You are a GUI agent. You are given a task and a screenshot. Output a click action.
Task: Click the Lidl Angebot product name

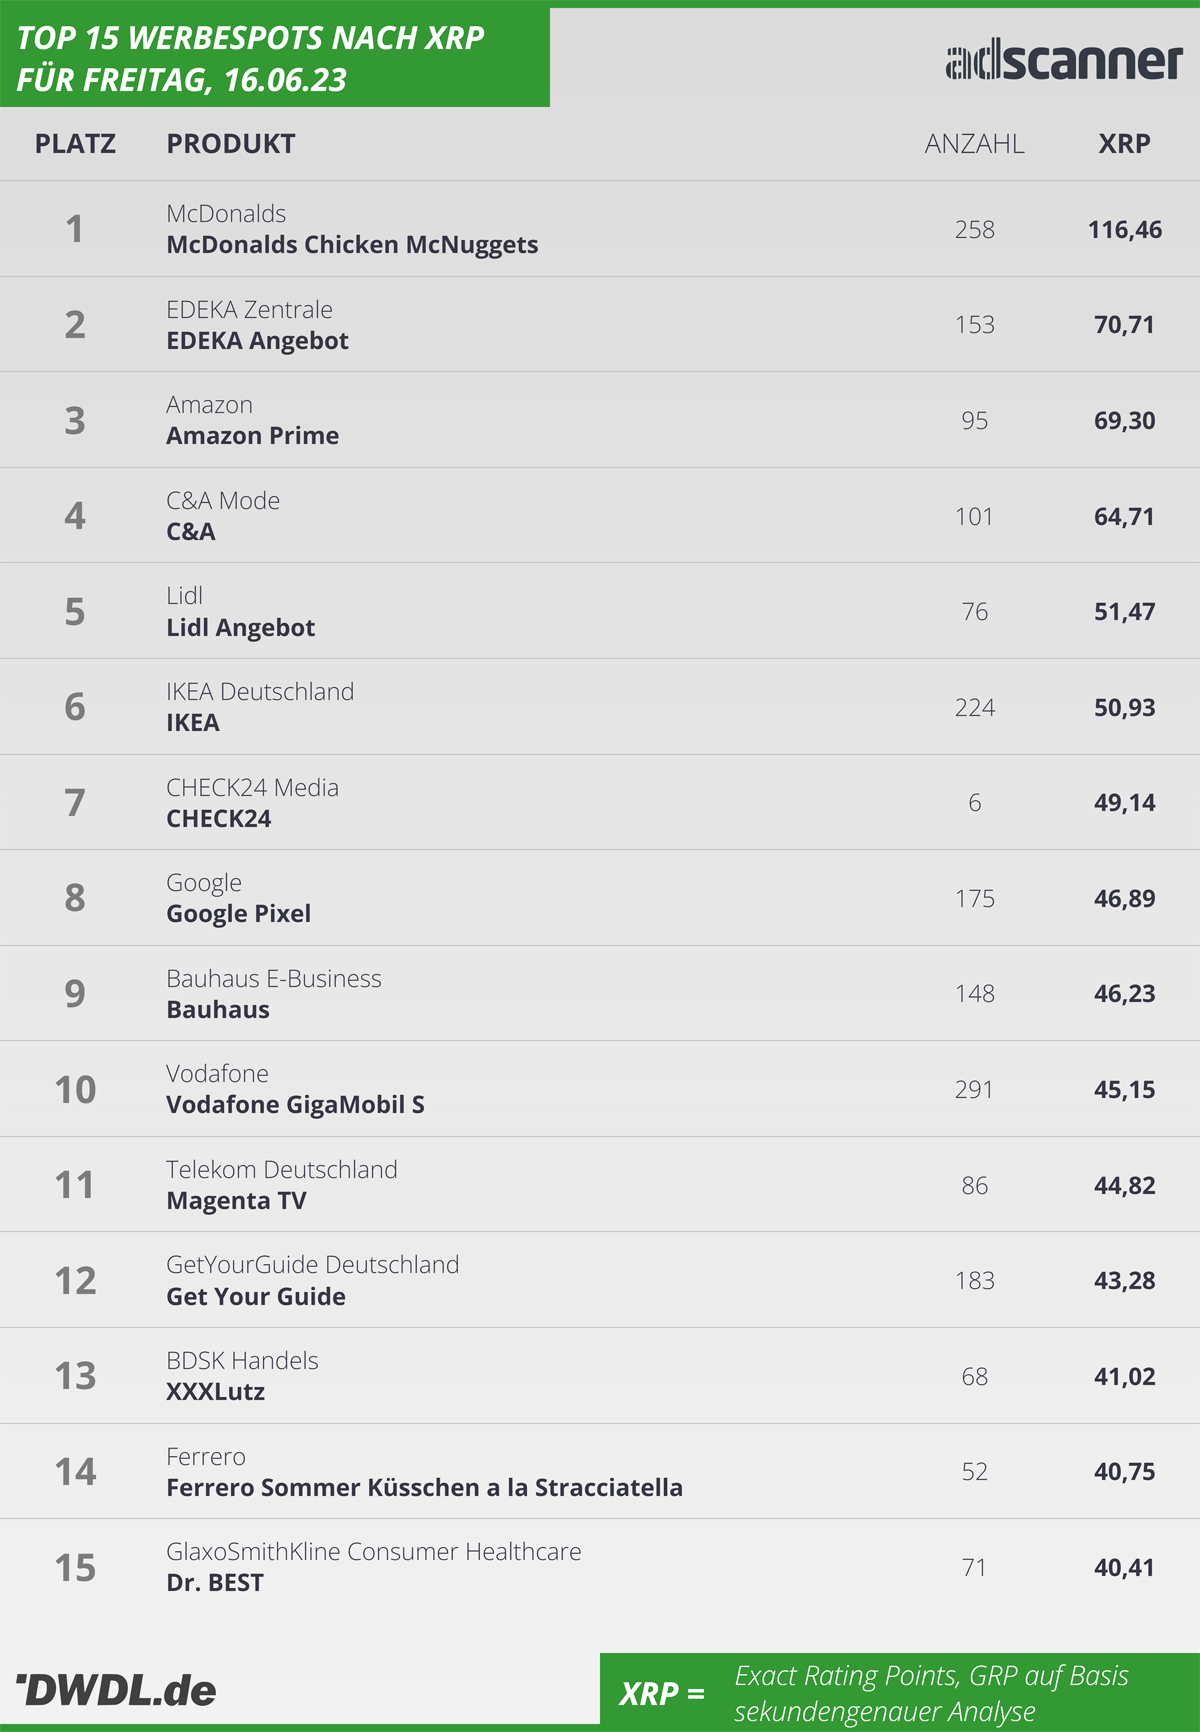[x=240, y=628]
